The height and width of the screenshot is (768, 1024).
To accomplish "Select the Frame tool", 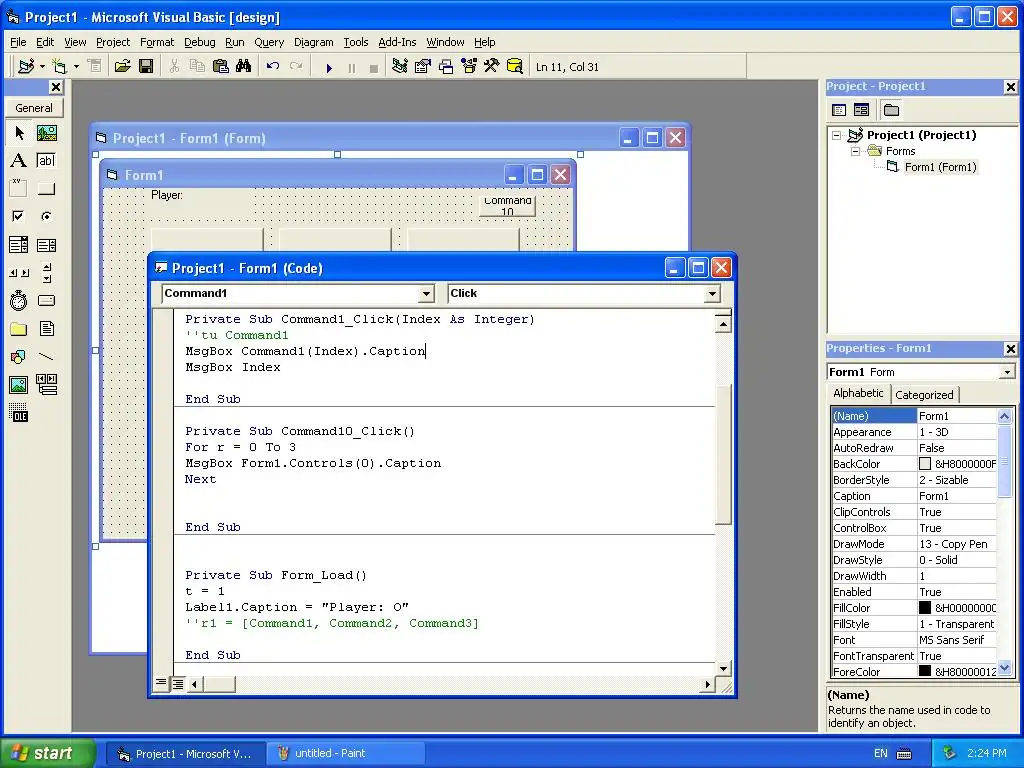I will click(x=19, y=189).
